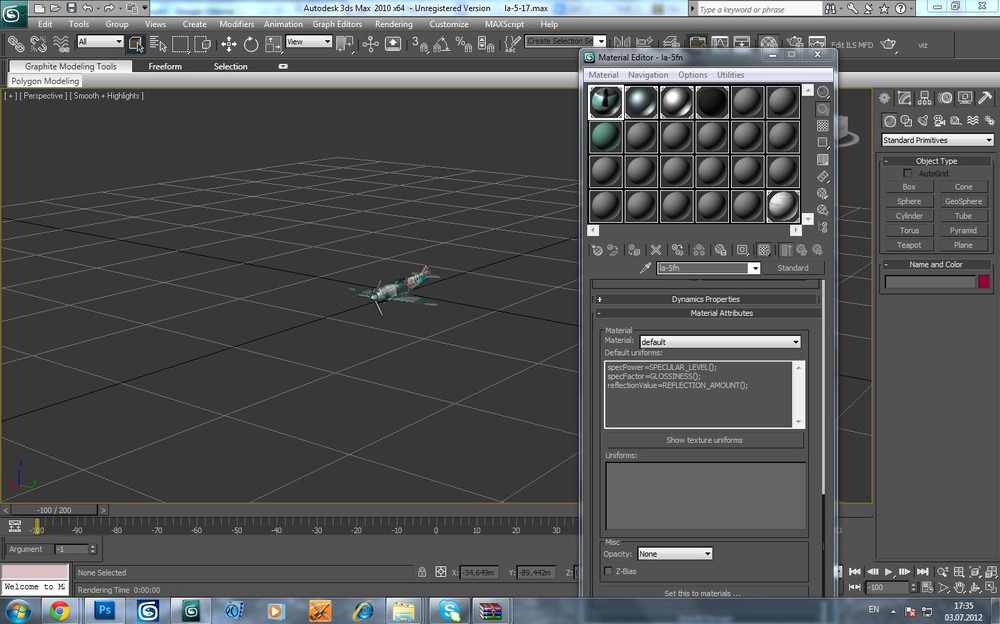Viewport: 1000px width, 624px height.
Task: Switch to the Freeform tab
Action: tap(165, 67)
